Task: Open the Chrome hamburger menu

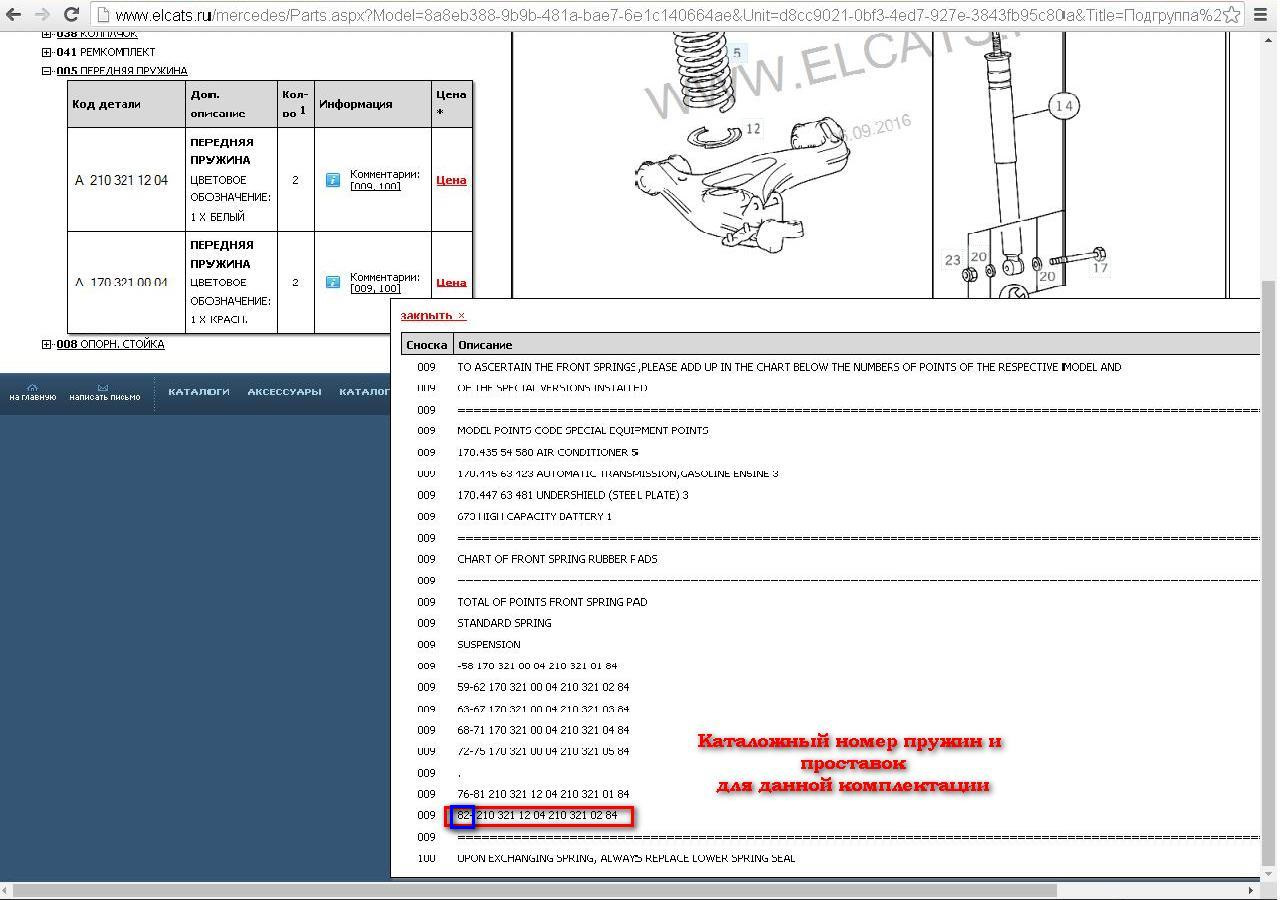Action: tap(1262, 15)
